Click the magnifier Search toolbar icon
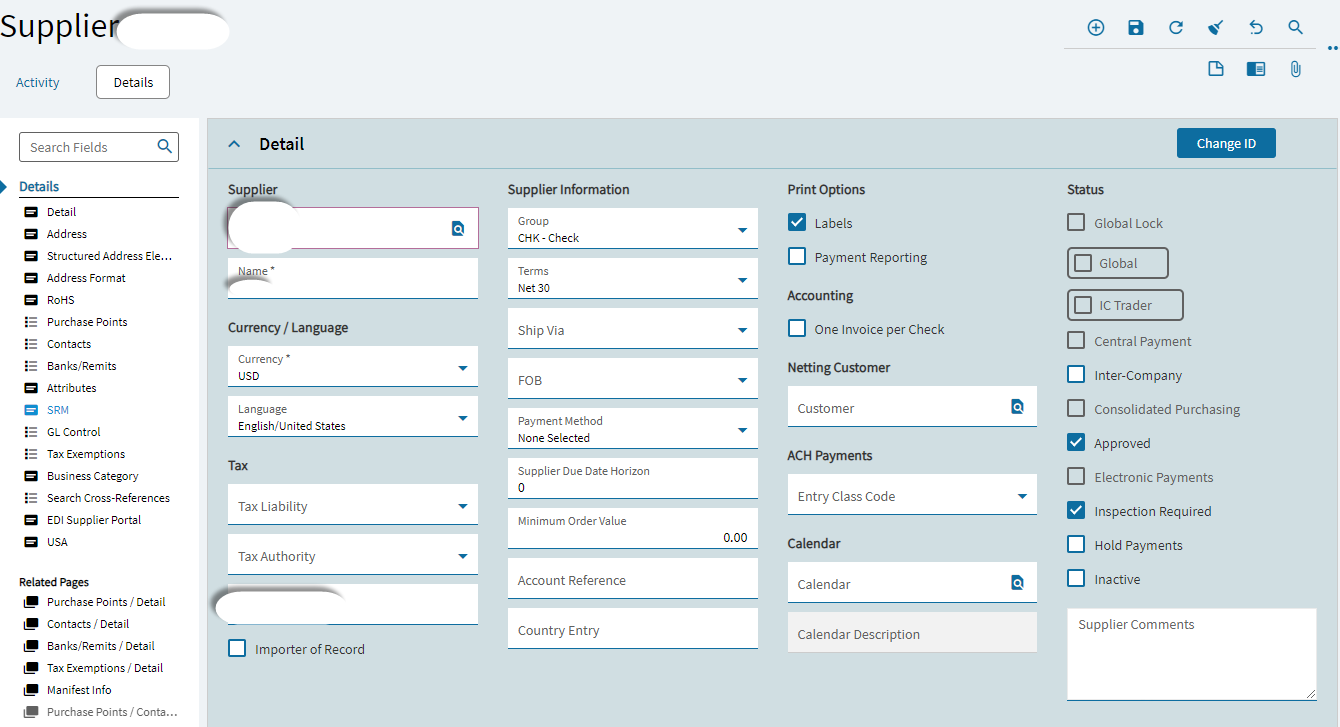 point(1296,28)
